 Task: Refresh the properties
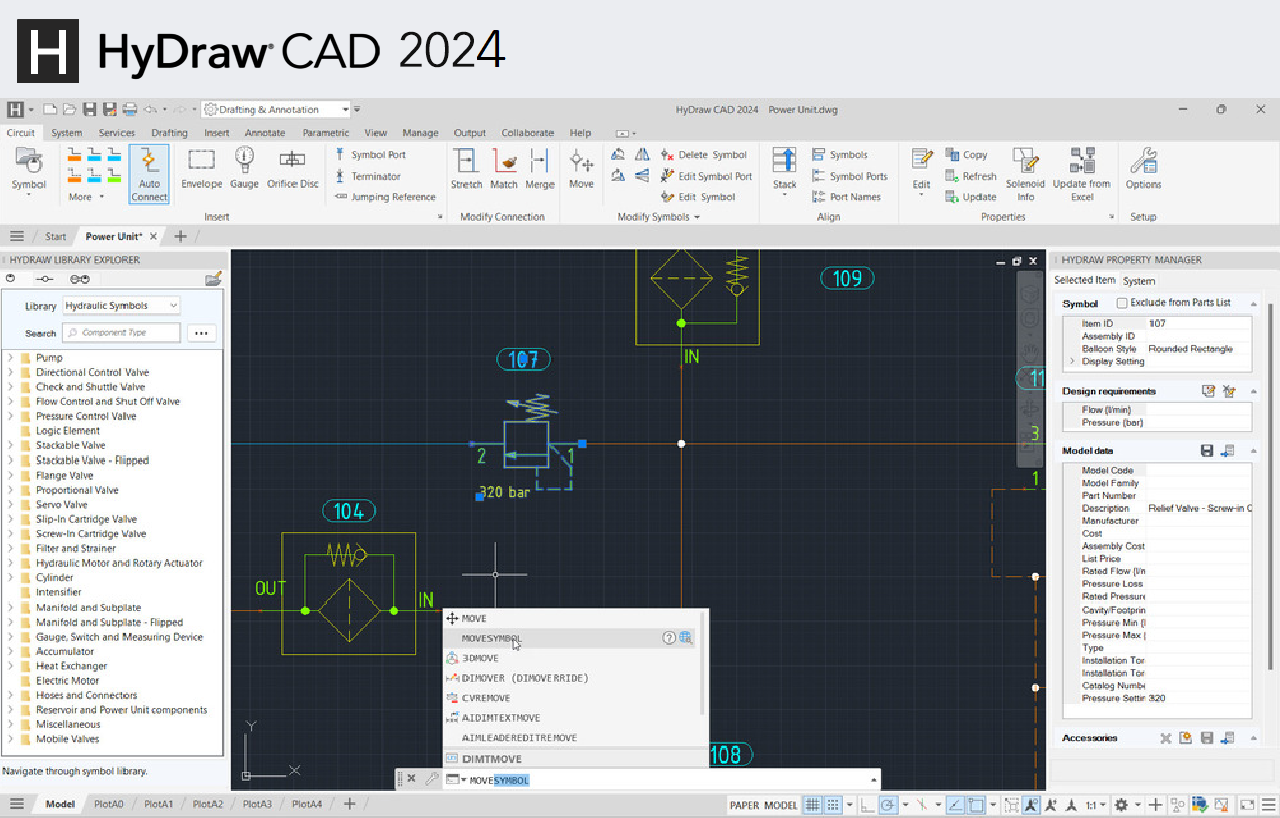970,176
